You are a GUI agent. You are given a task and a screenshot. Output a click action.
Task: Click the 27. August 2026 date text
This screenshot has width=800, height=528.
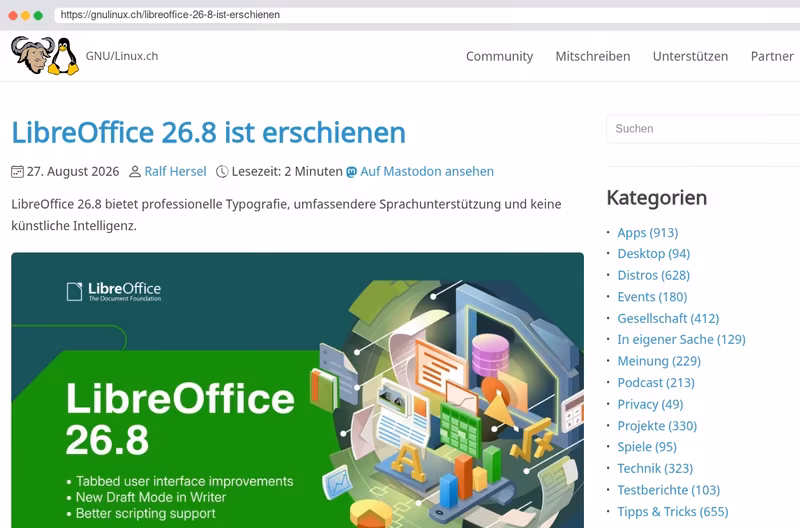click(x=73, y=171)
